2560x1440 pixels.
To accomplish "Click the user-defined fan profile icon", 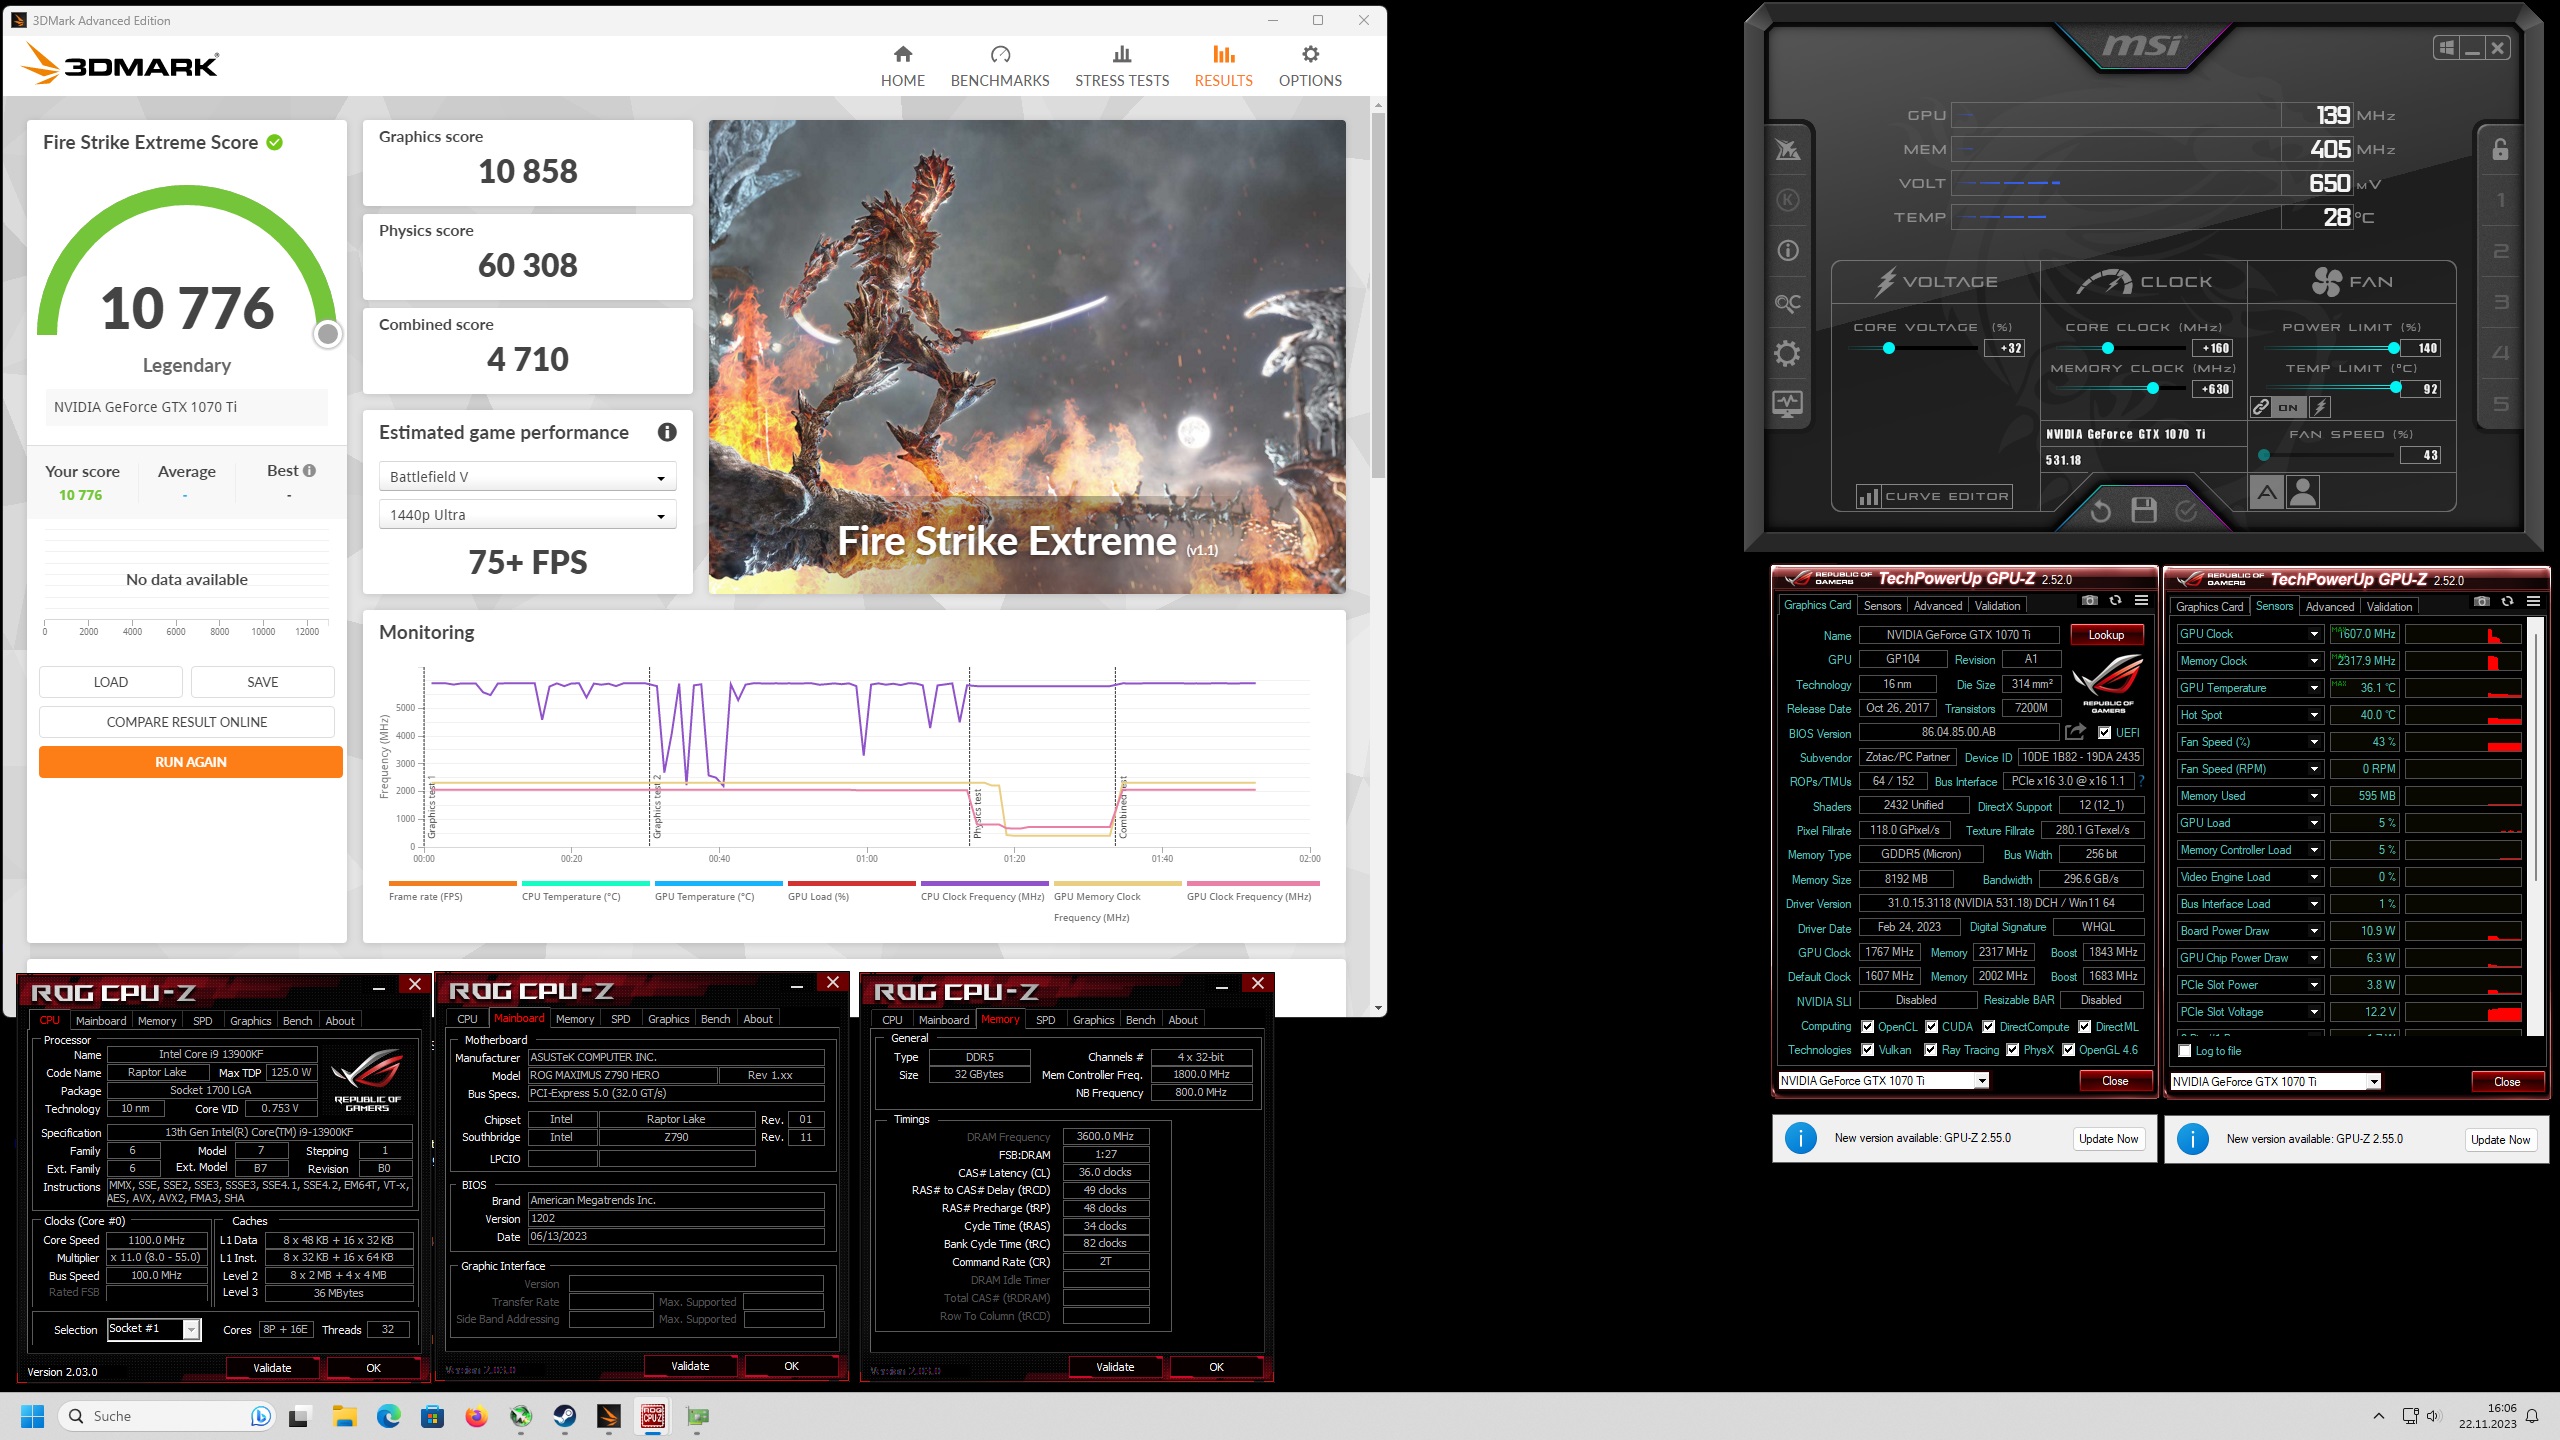I will (2303, 492).
